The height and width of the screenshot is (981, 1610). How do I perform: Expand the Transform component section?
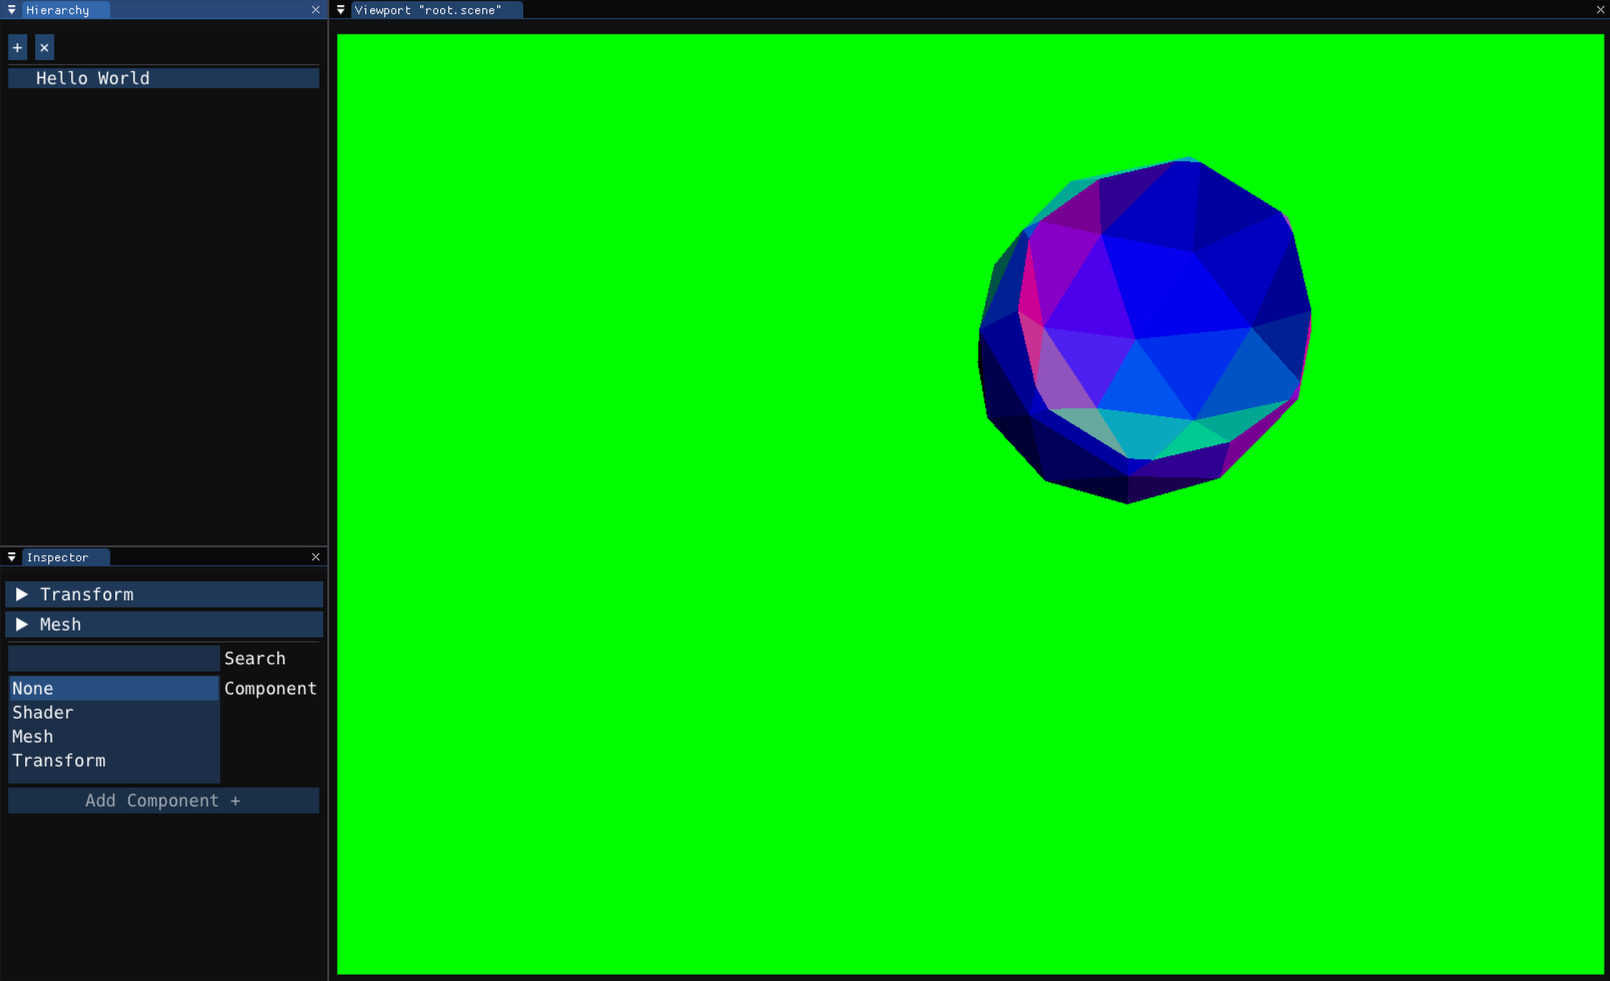pyautogui.click(x=164, y=594)
